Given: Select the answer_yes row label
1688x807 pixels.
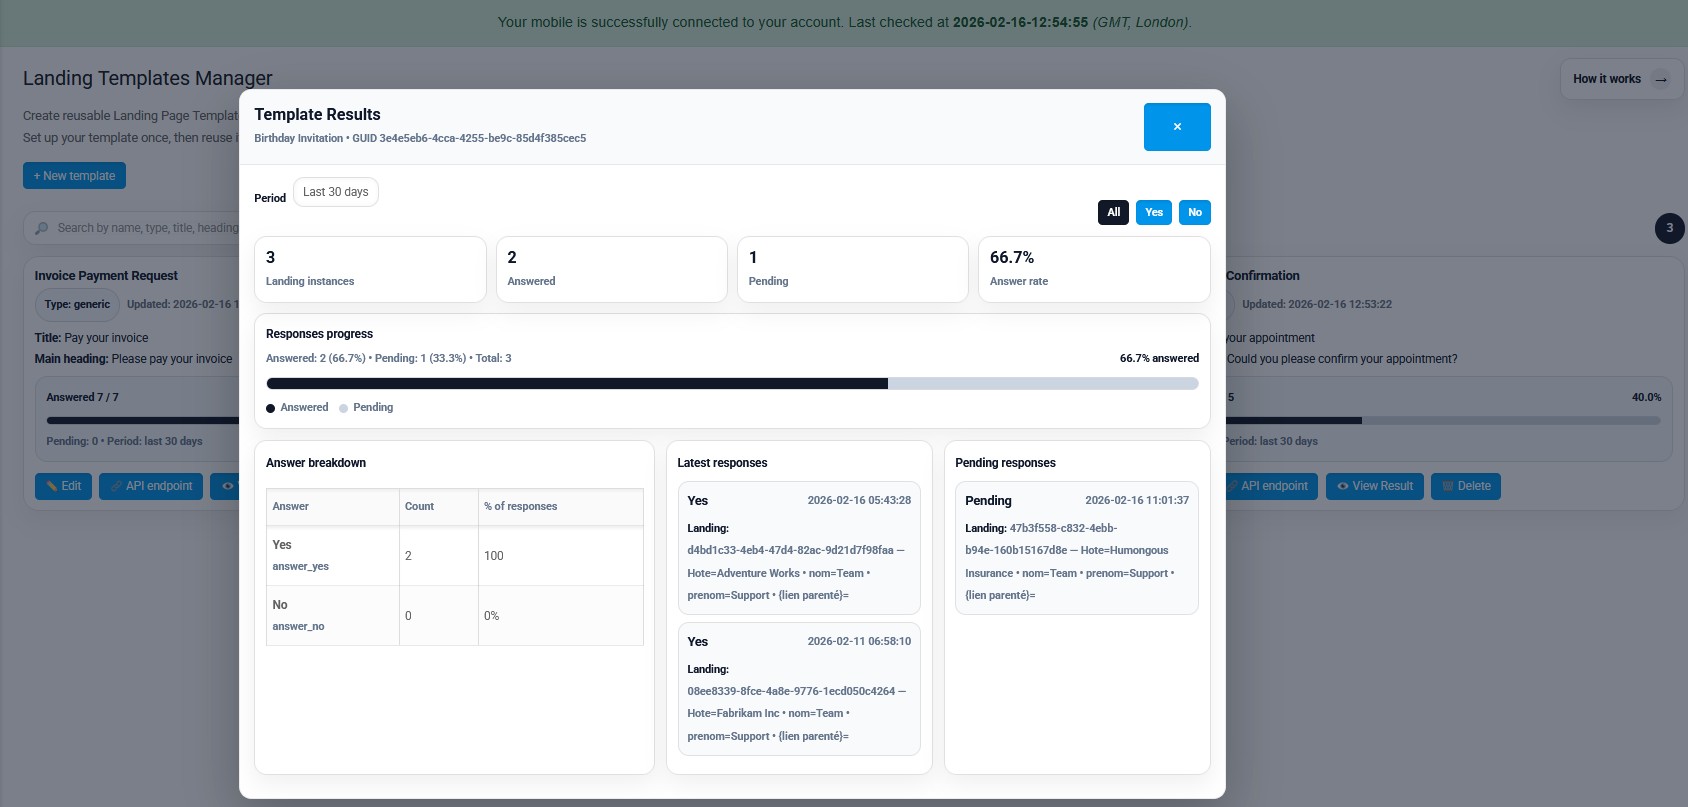Looking at the screenshot, I should (301, 567).
